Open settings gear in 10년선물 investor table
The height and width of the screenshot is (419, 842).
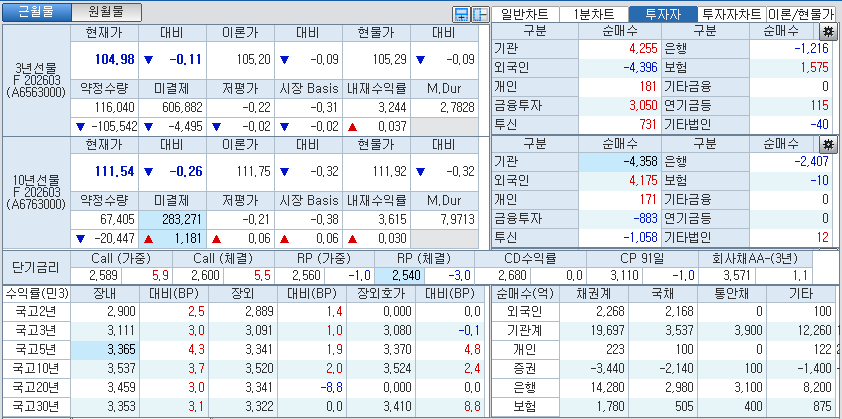coord(828,143)
